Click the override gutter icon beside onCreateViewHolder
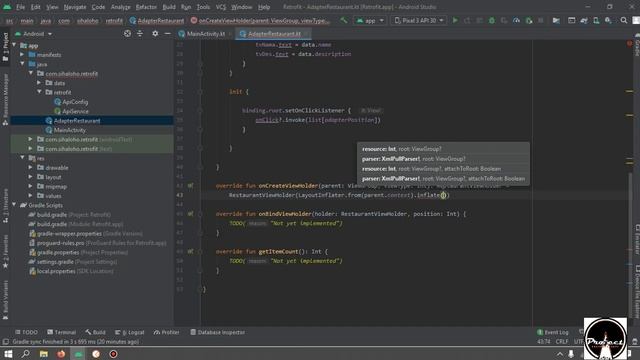This screenshot has height=360, width=640. tap(190, 186)
